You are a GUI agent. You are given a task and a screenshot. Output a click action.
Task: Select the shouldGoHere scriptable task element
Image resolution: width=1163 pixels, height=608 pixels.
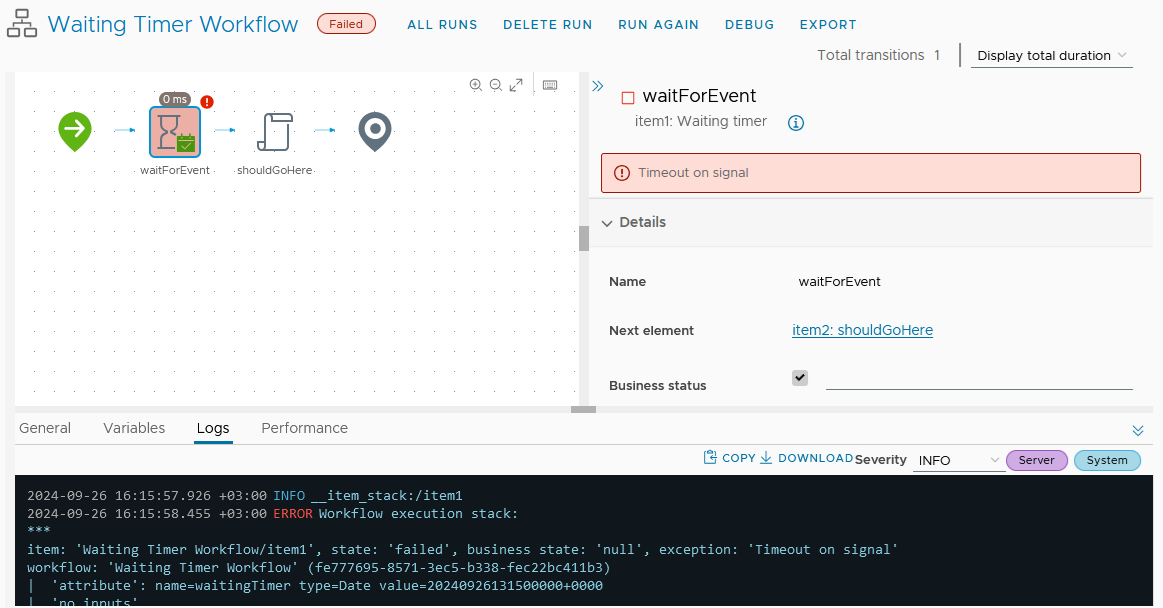pos(275,132)
